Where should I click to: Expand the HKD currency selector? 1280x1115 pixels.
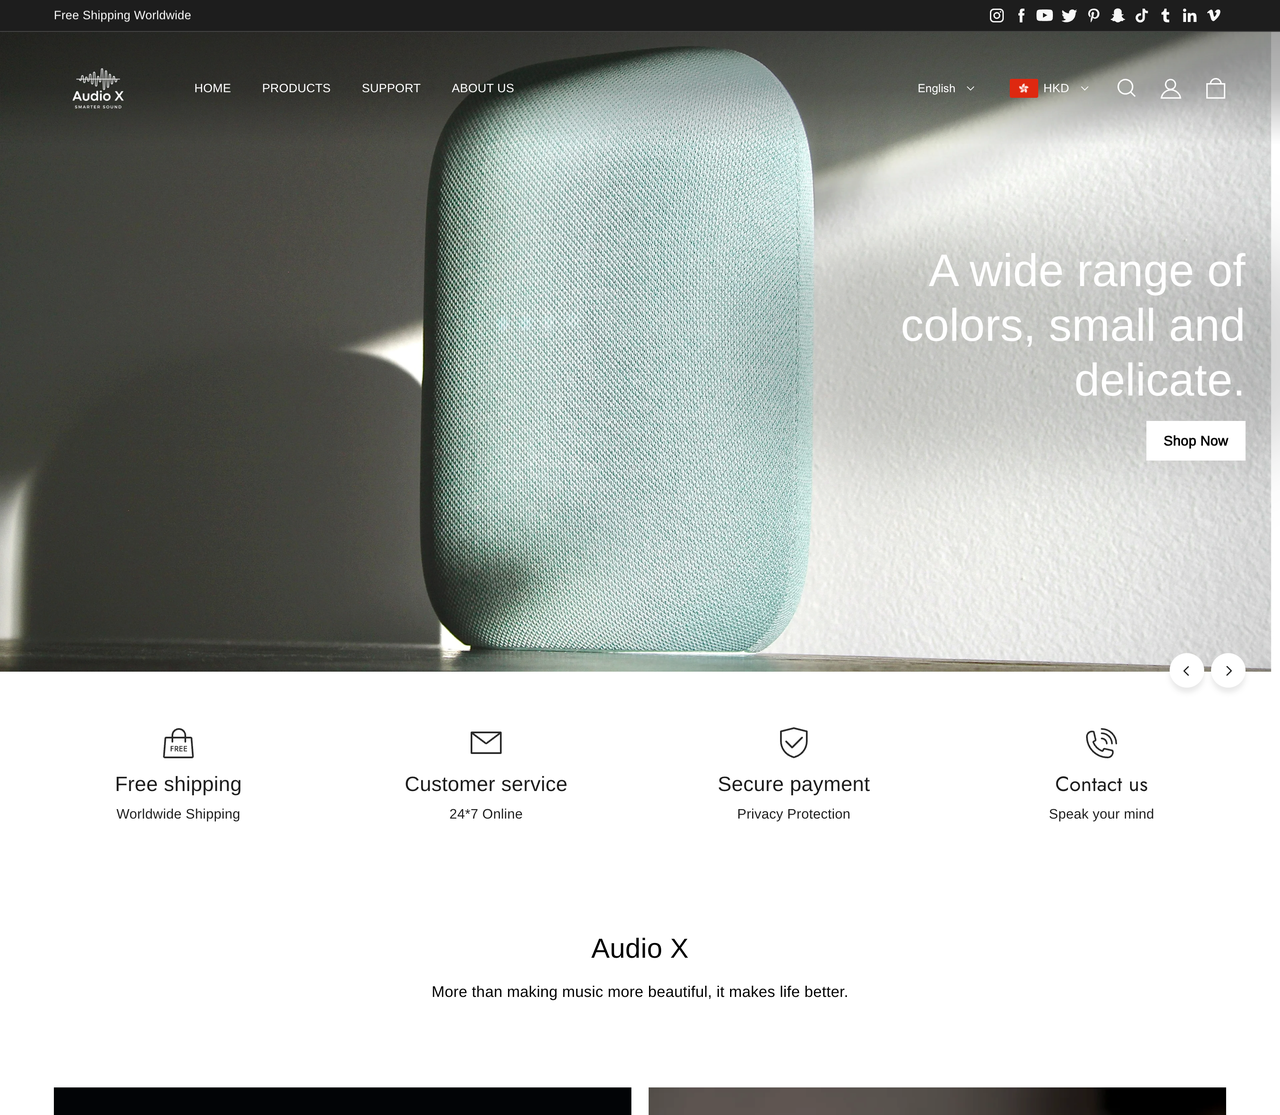(x=1050, y=88)
